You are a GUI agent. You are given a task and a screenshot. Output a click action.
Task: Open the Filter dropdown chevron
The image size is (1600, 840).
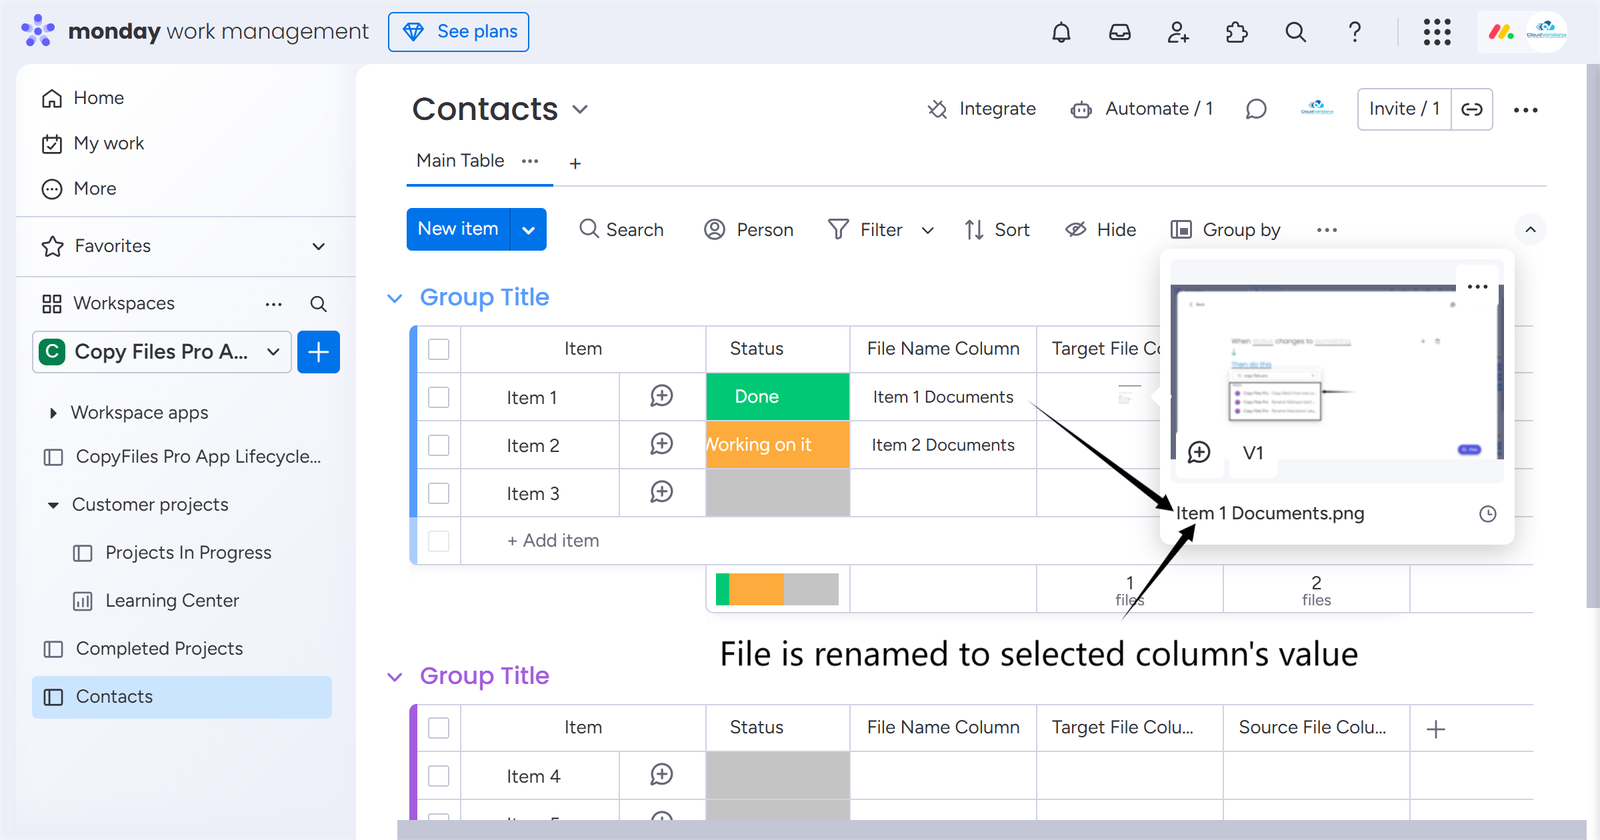[x=928, y=230]
